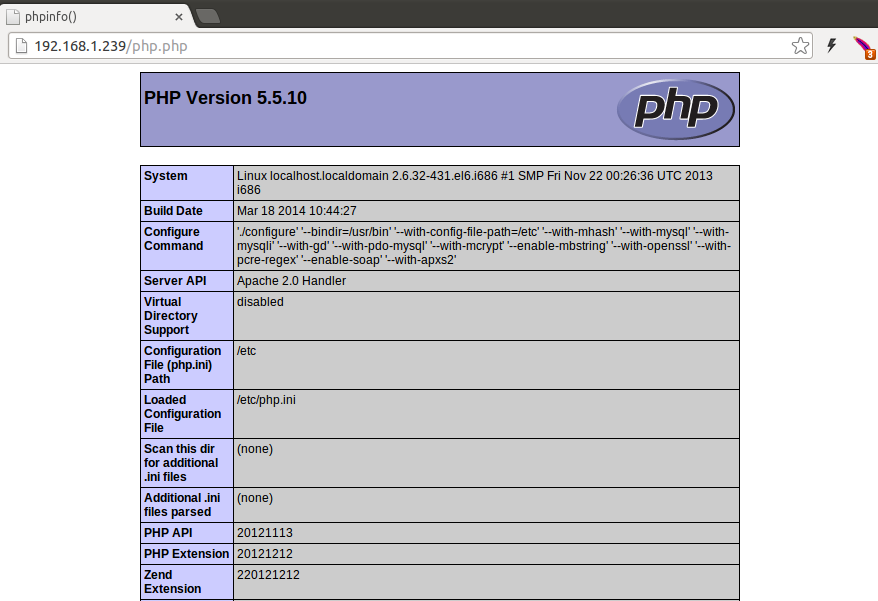Click the Virtual Directory Support label

(171, 316)
